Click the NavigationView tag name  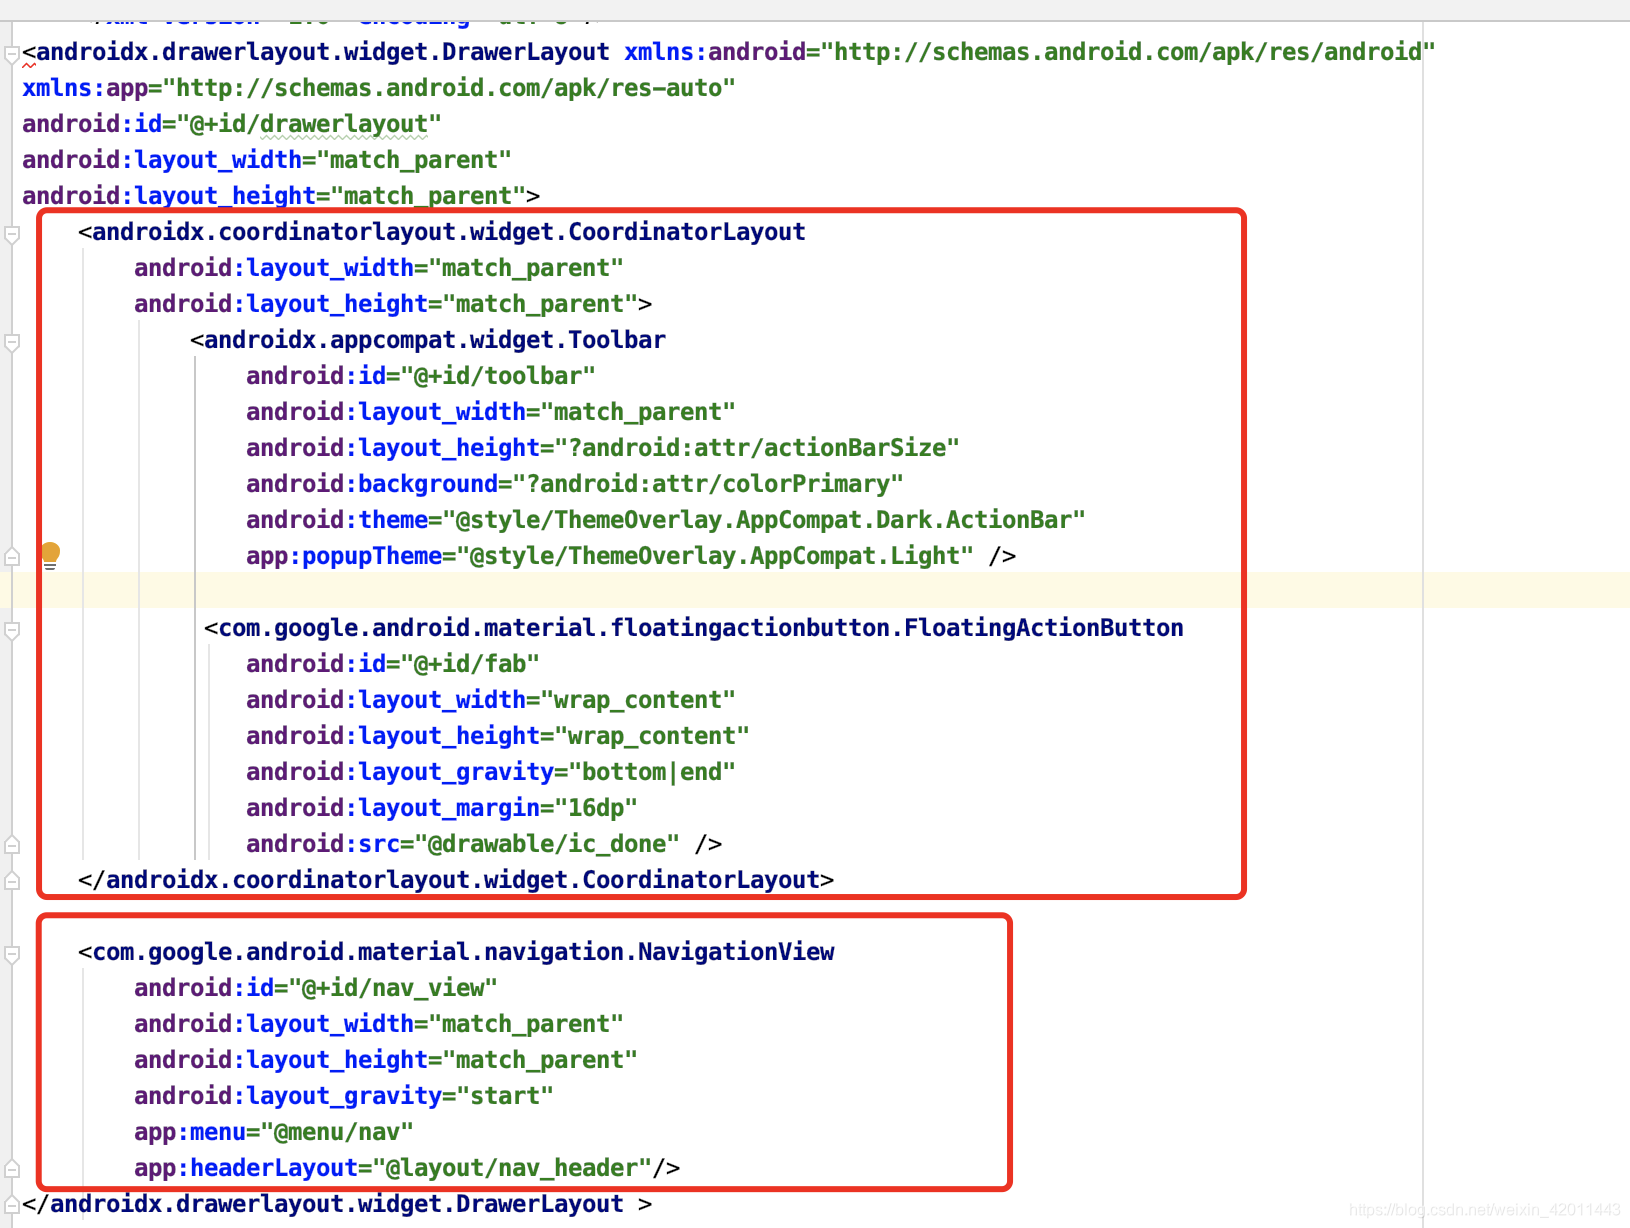tap(463, 952)
